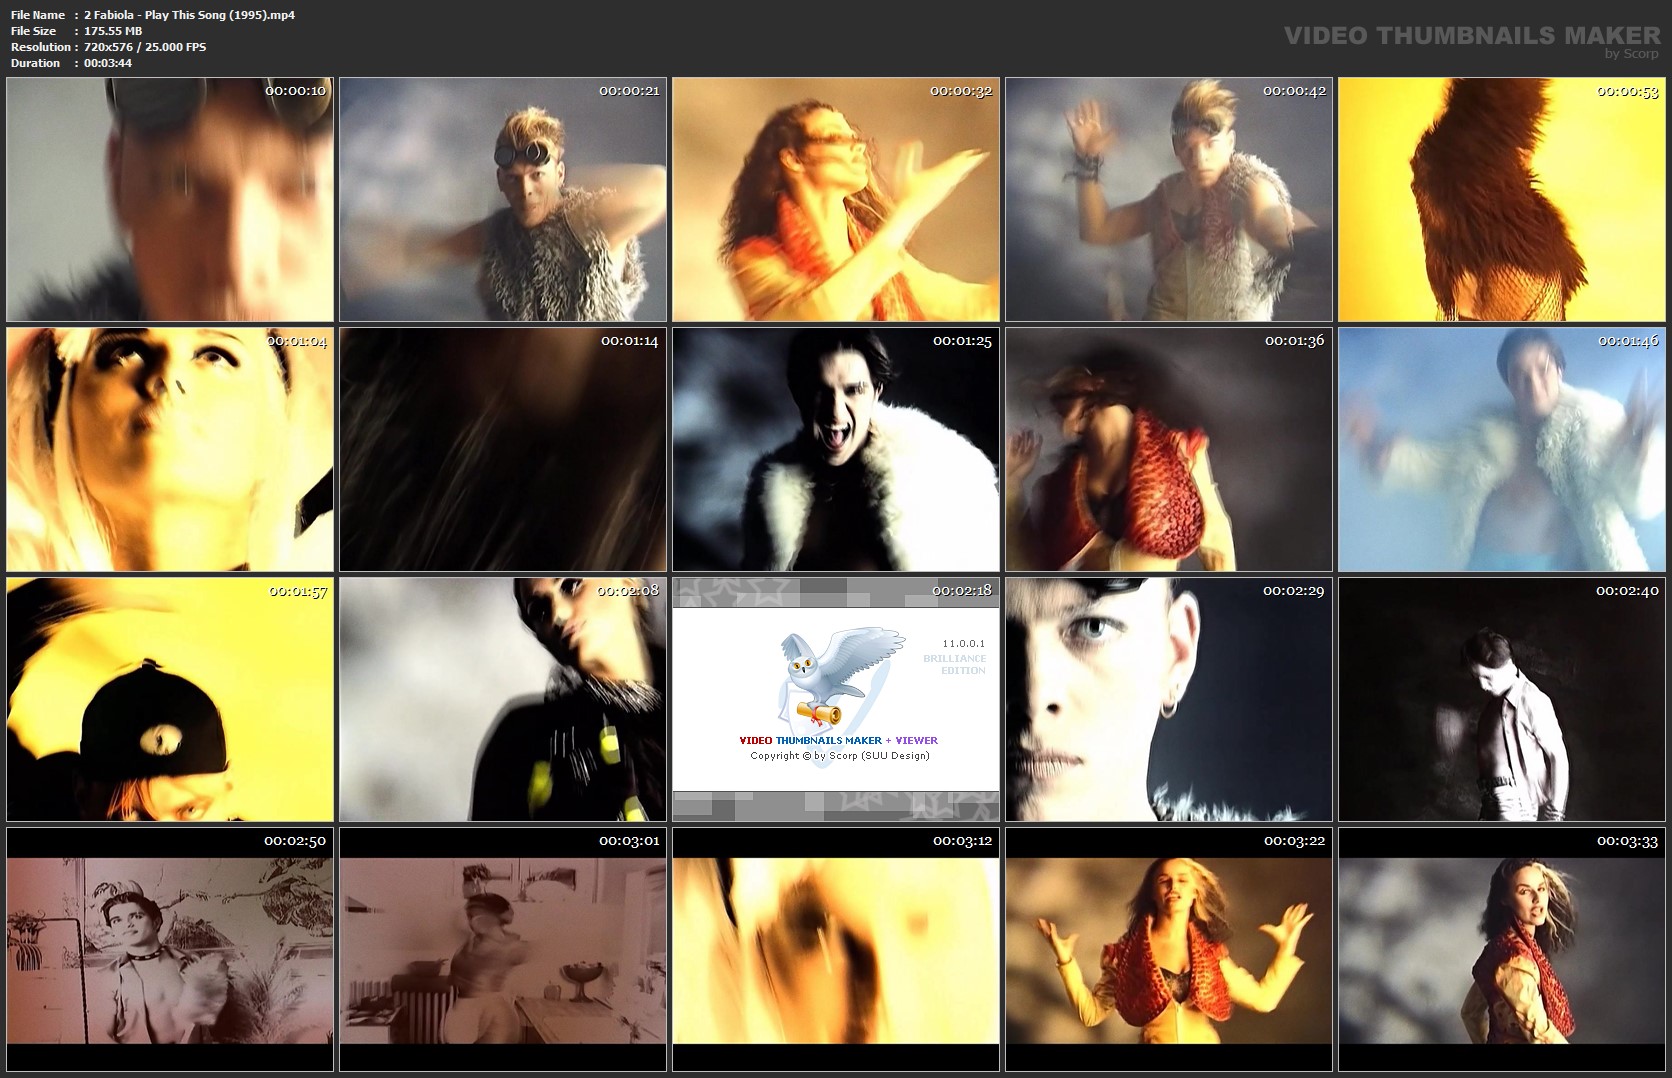This screenshot has width=1672, height=1078.
Task: Select the frame stamped 00:00:32
Action: pyautogui.click(x=836, y=200)
